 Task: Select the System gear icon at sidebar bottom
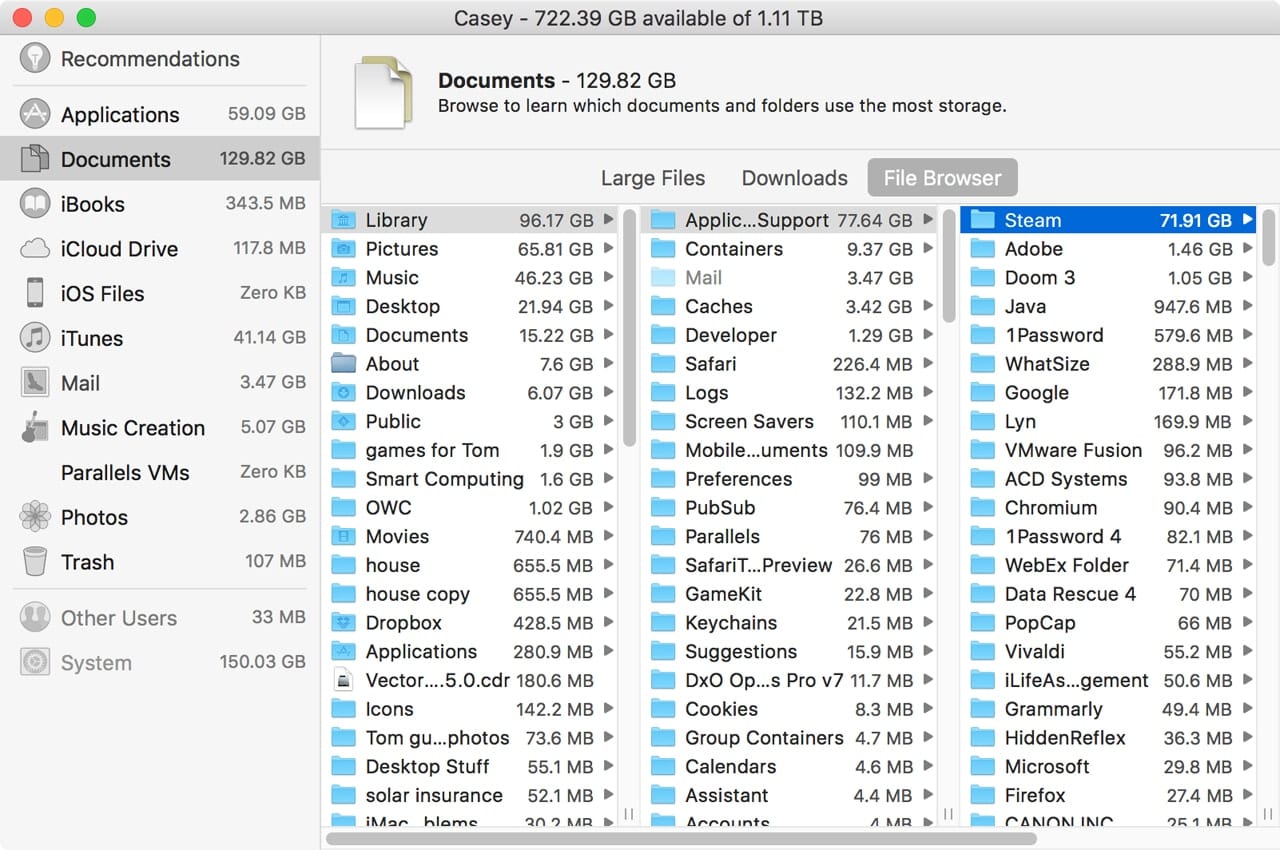click(34, 662)
